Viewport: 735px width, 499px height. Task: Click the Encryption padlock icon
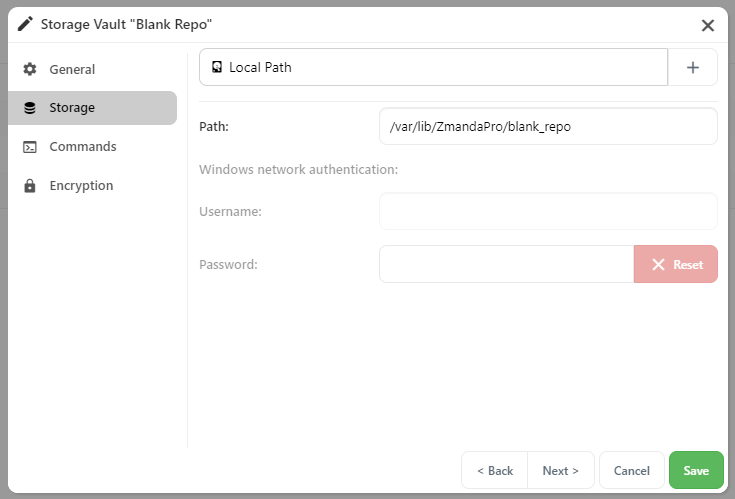coord(30,186)
